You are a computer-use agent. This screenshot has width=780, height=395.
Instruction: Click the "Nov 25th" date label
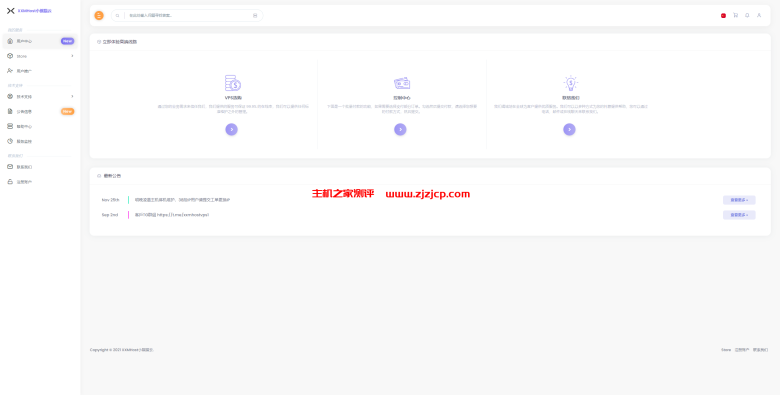[x=110, y=200]
